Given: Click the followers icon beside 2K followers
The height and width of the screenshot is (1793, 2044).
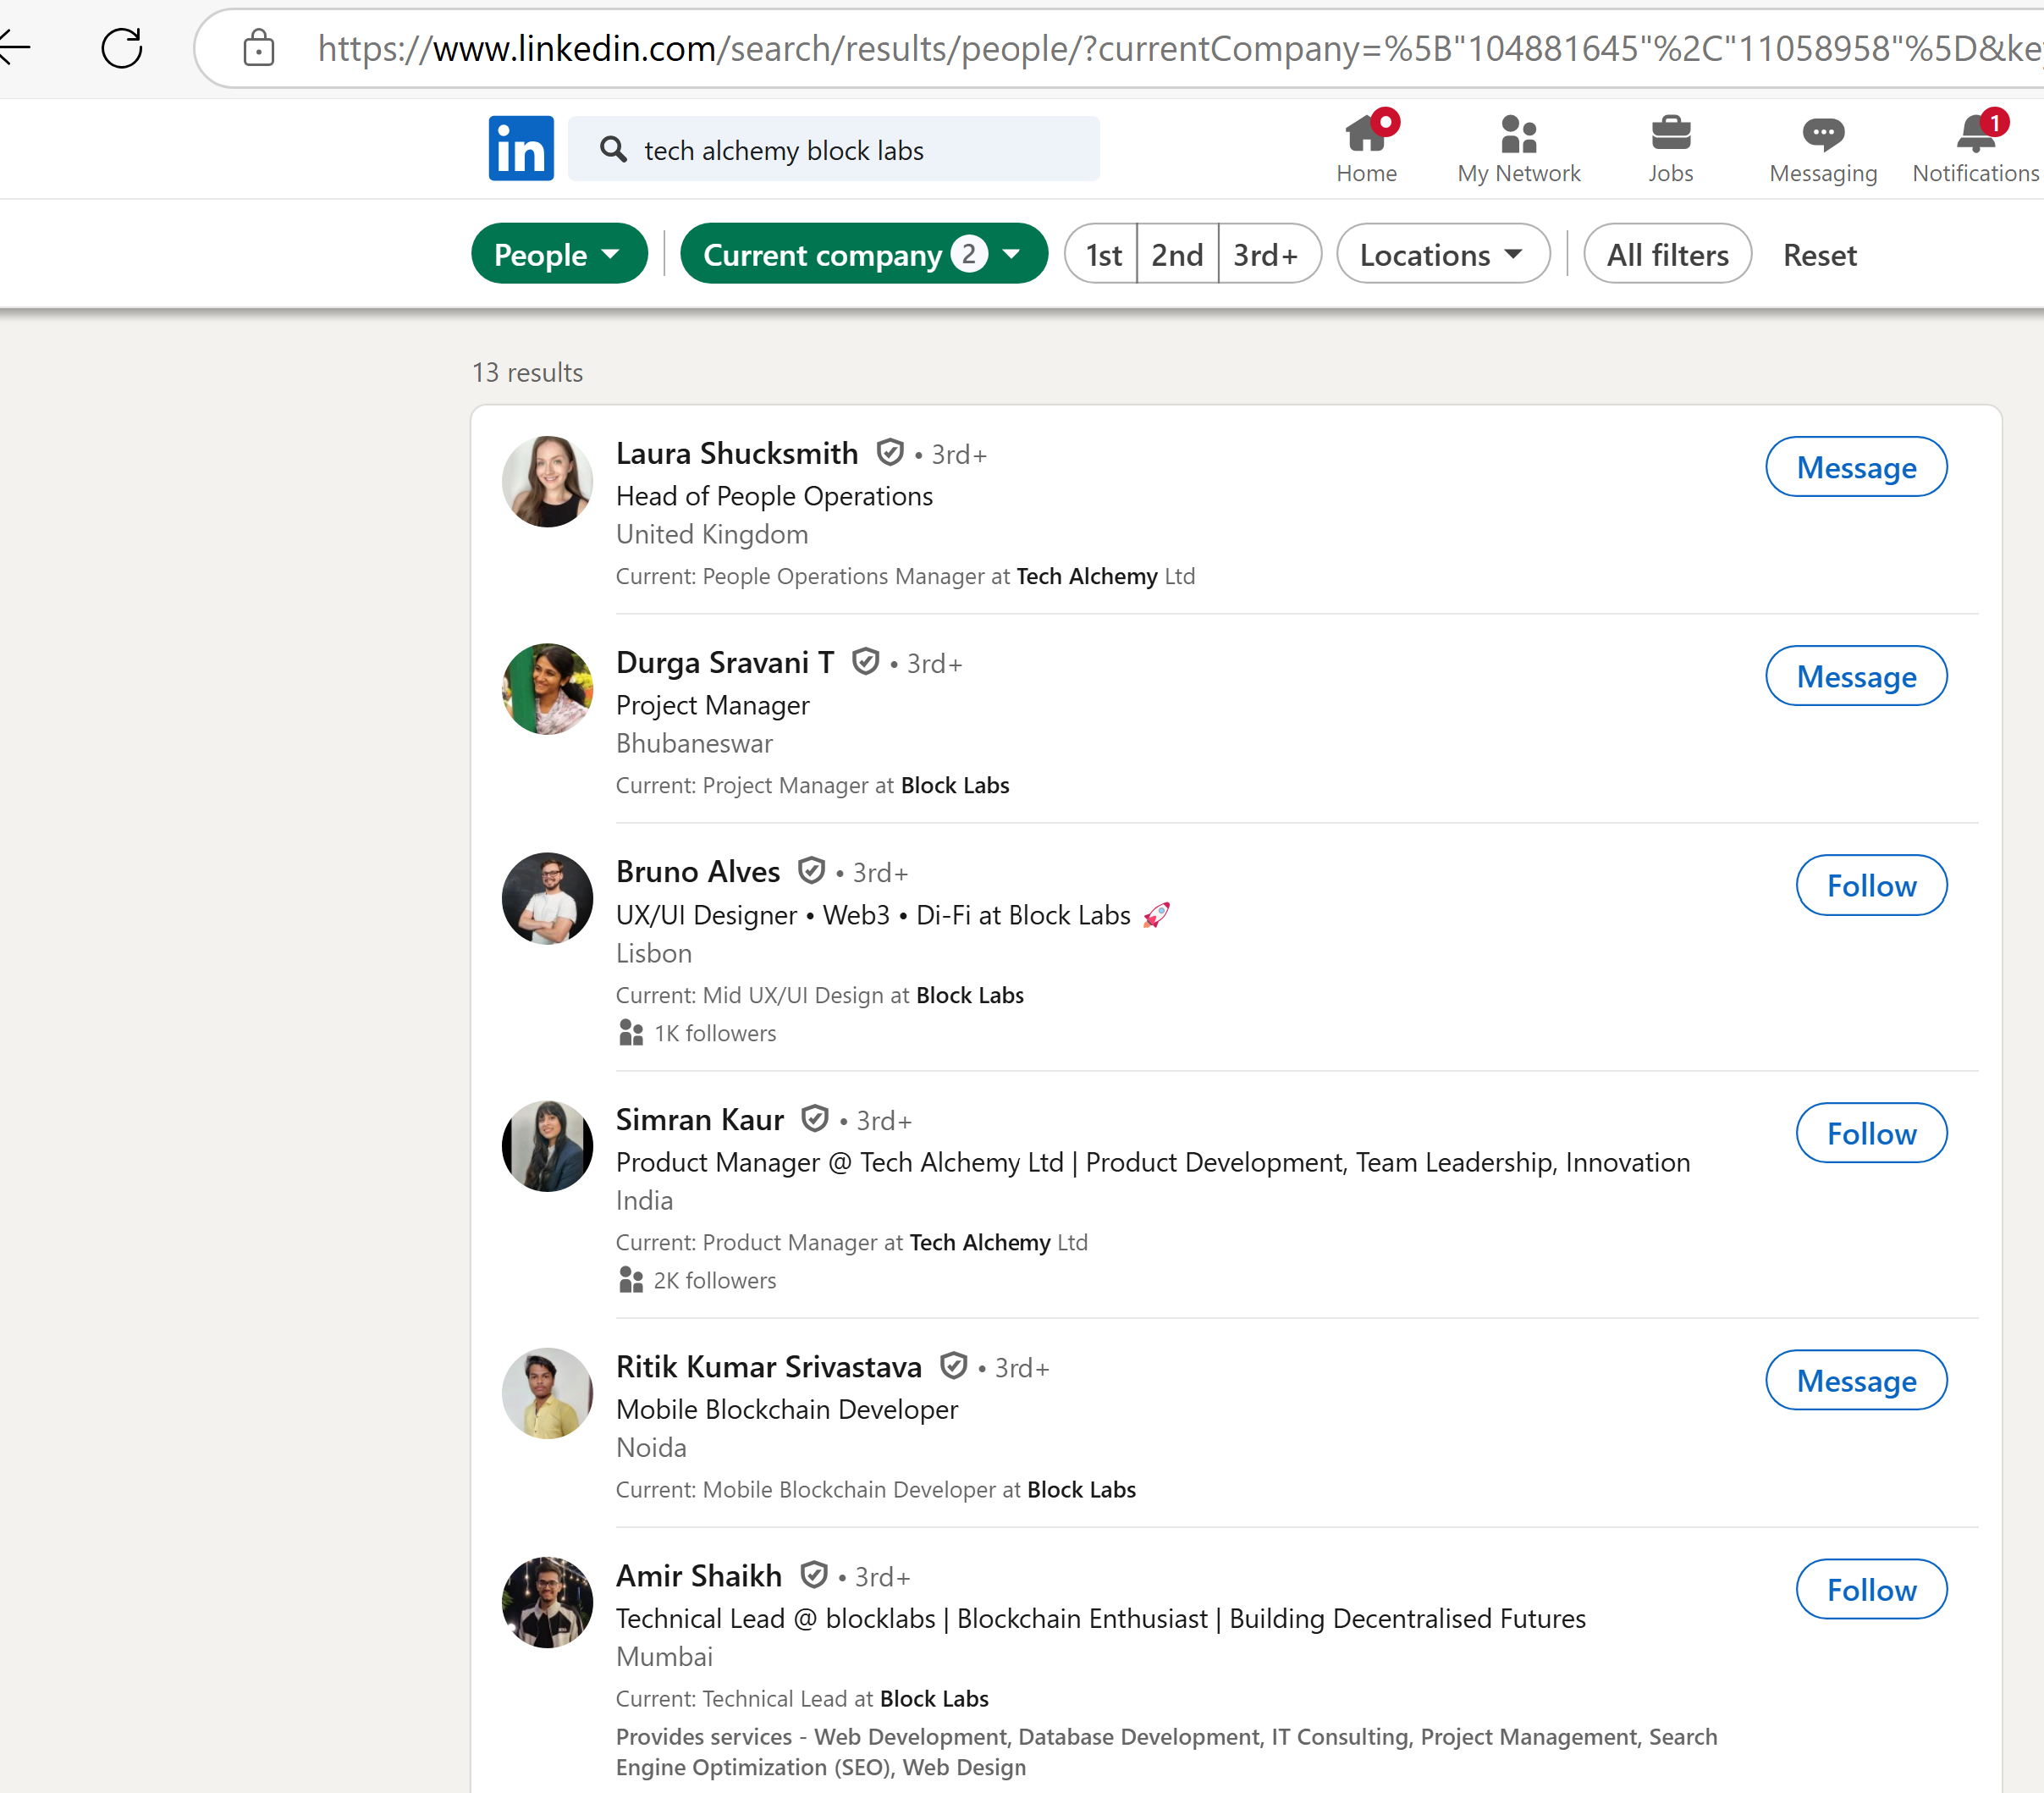Looking at the screenshot, I should click(630, 1280).
